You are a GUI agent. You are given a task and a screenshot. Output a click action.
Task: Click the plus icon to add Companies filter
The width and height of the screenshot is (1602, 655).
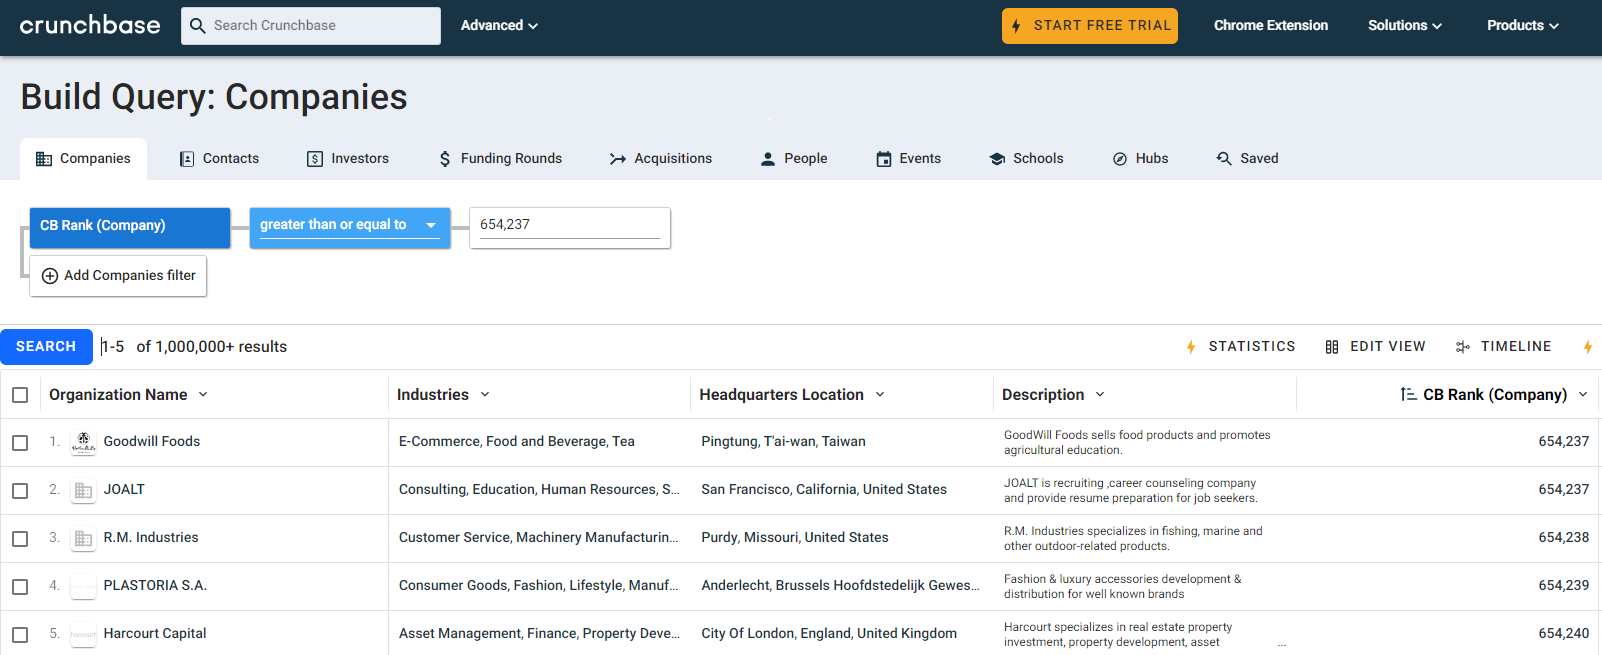click(50, 276)
